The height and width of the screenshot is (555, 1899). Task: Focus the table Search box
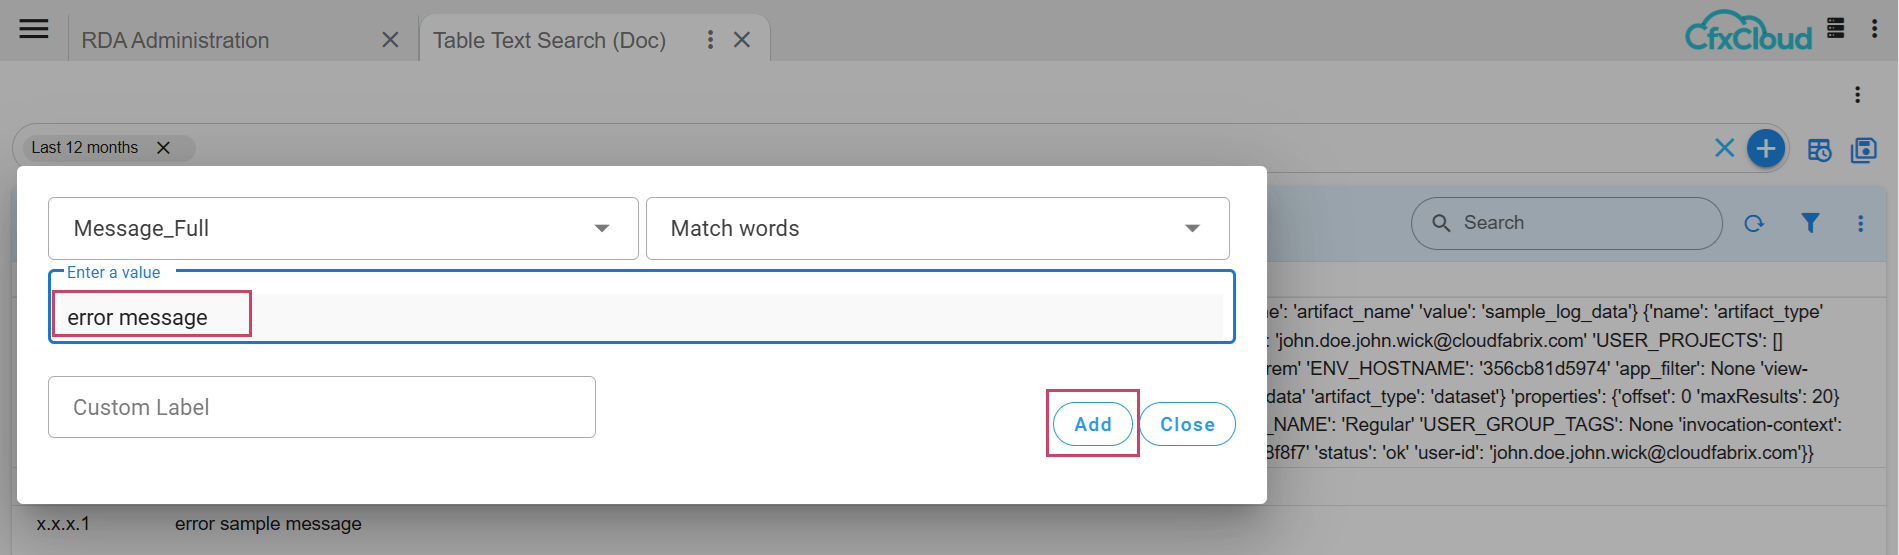[1580, 223]
